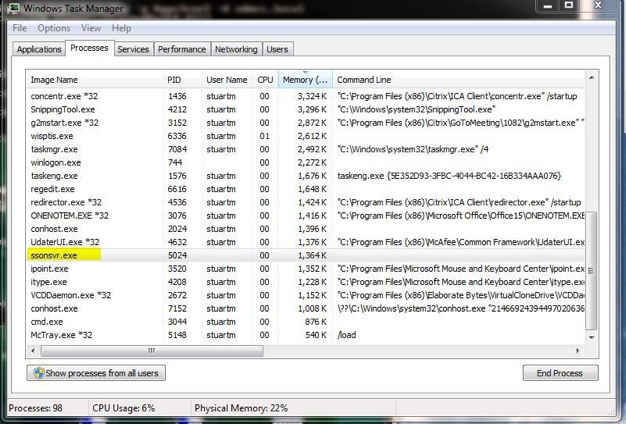Click the End Process button
This screenshot has height=424, width=626.
(560, 373)
